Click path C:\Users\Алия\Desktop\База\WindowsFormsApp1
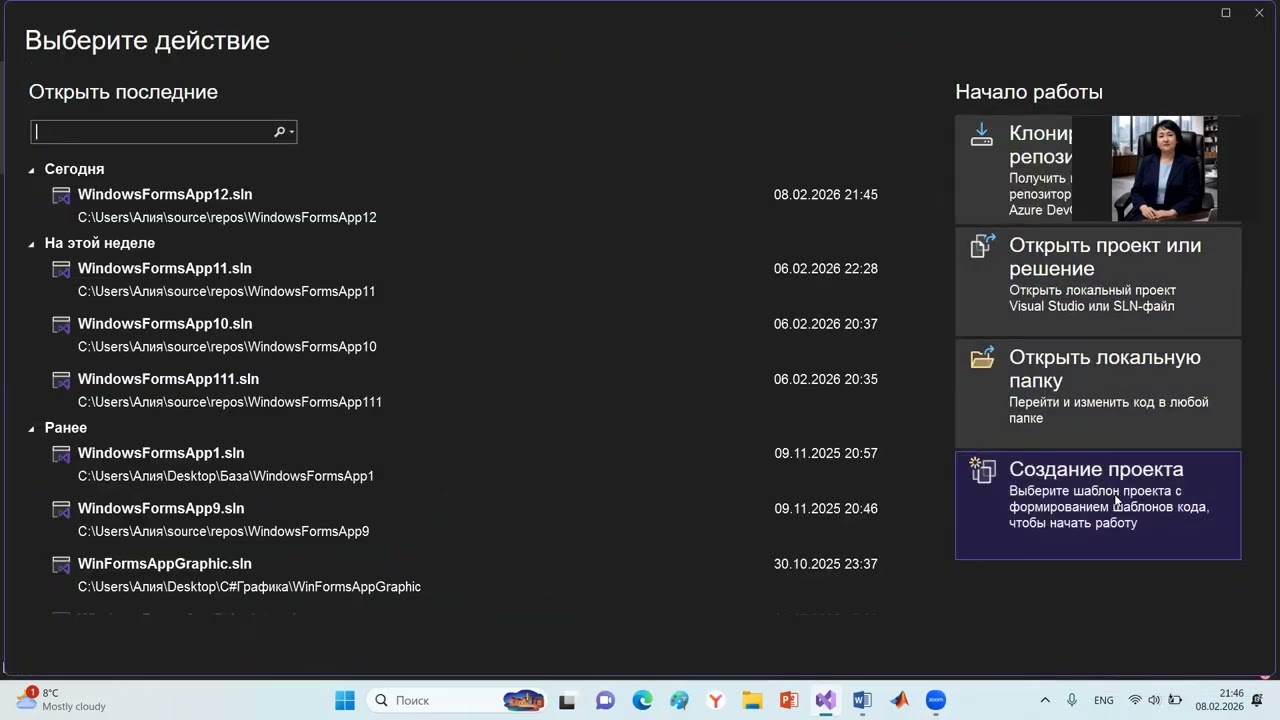Viewport: 1280px width, 720px height. 226,477
